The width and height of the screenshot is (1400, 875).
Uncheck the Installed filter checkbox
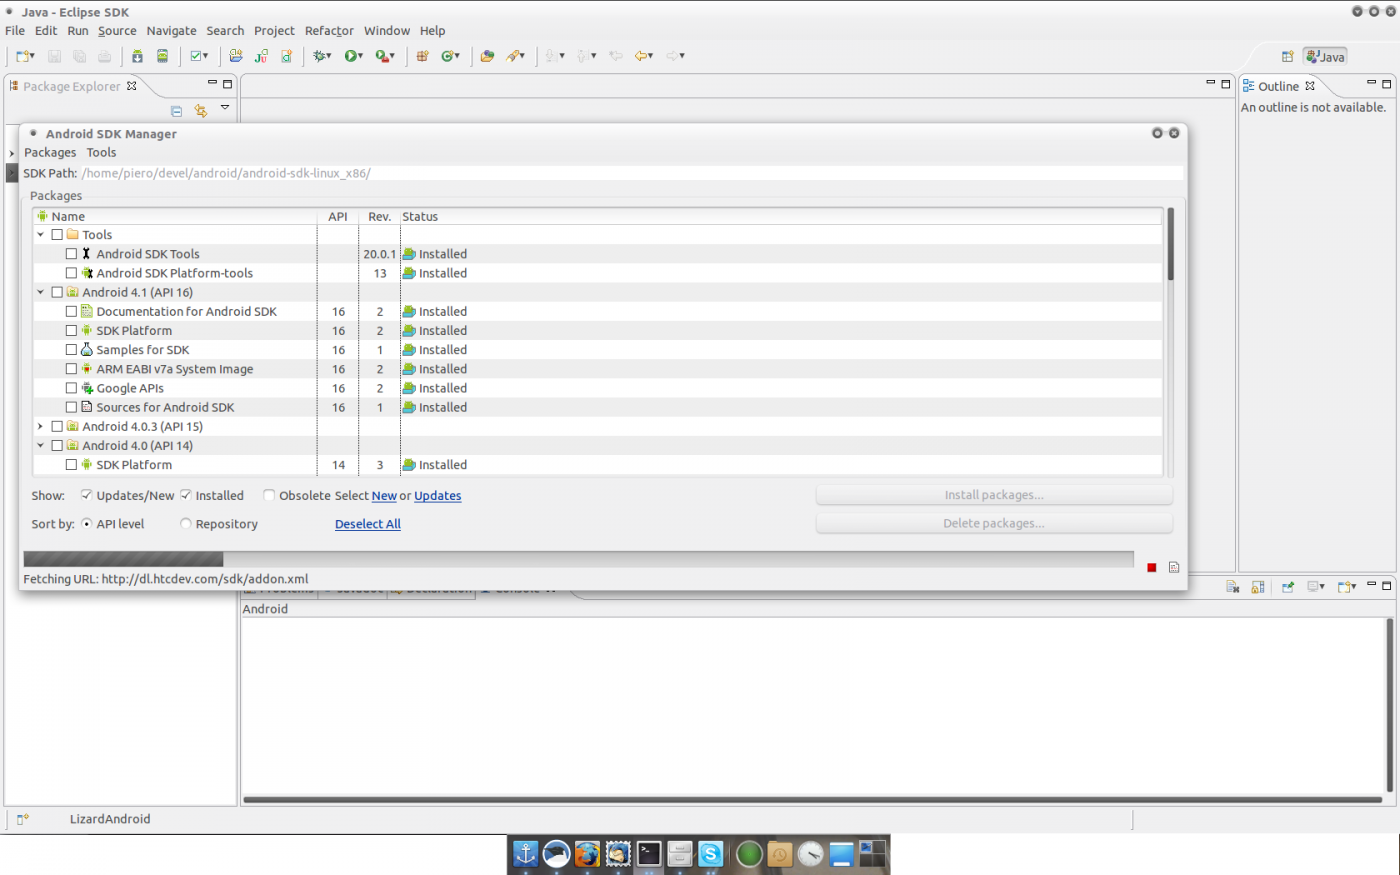[x=186, y=494]
